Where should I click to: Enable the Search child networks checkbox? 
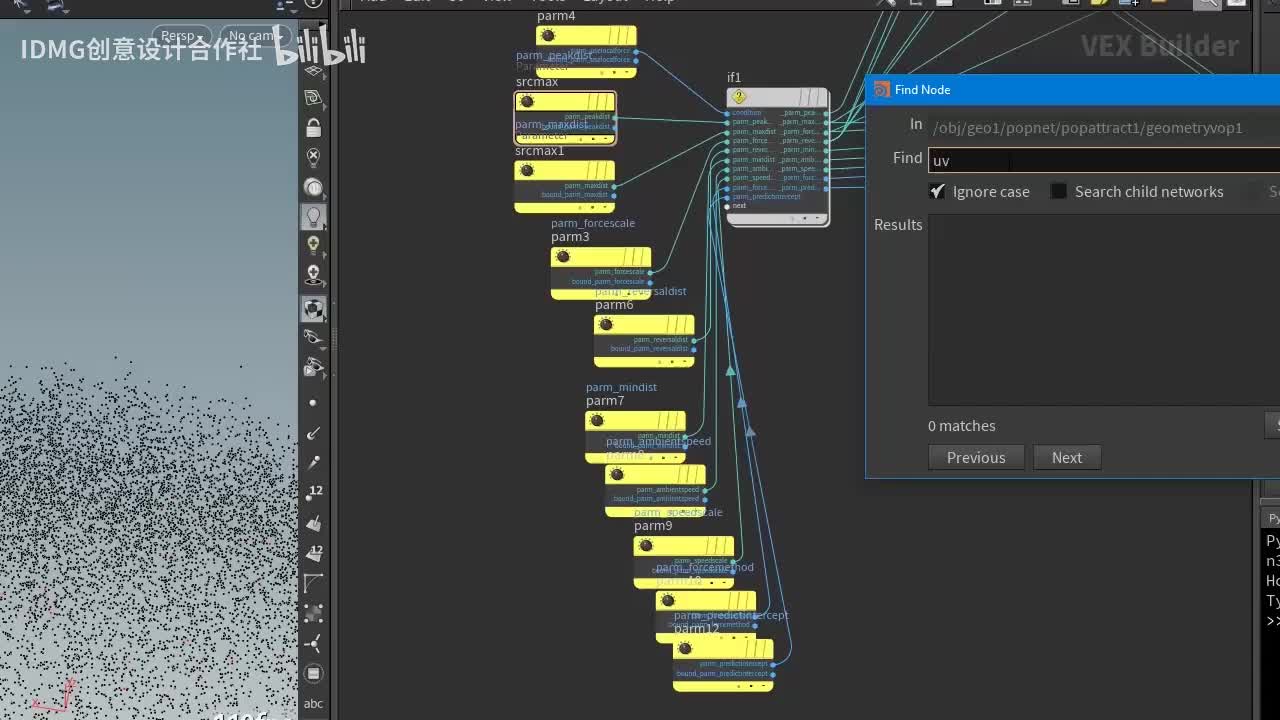[1058, 191]
